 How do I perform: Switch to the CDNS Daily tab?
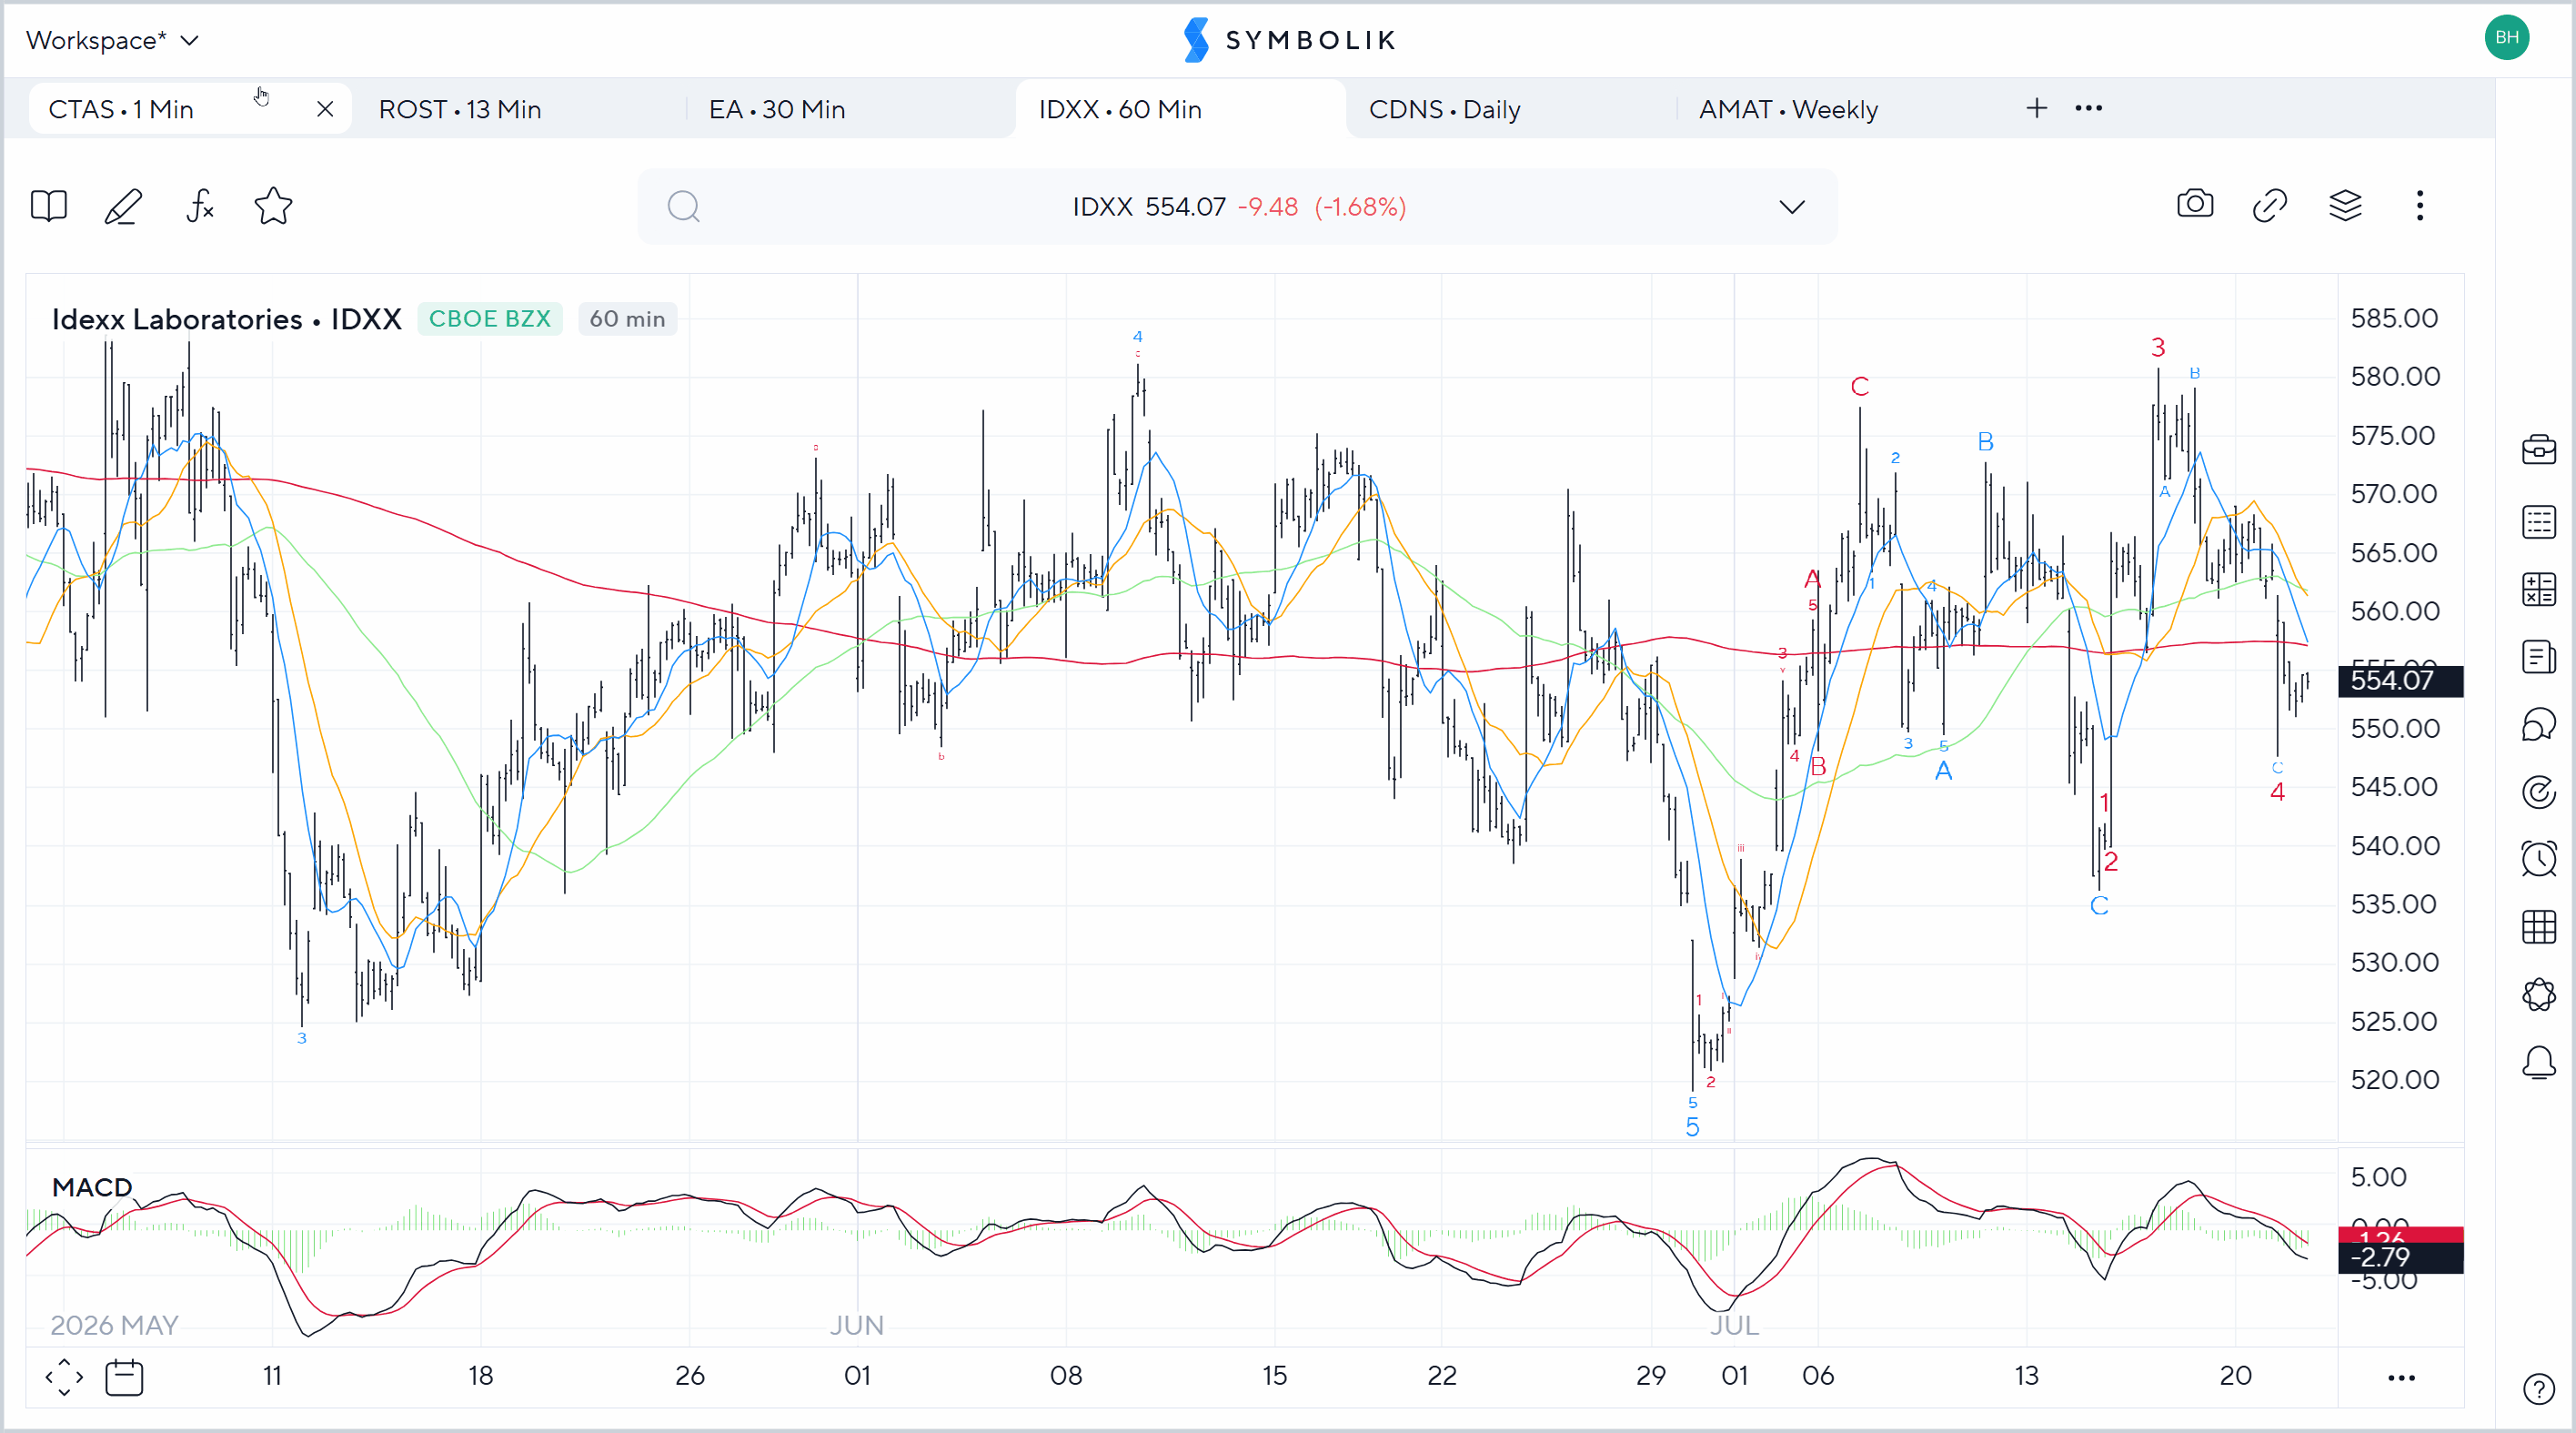(x=1445, y=109)
